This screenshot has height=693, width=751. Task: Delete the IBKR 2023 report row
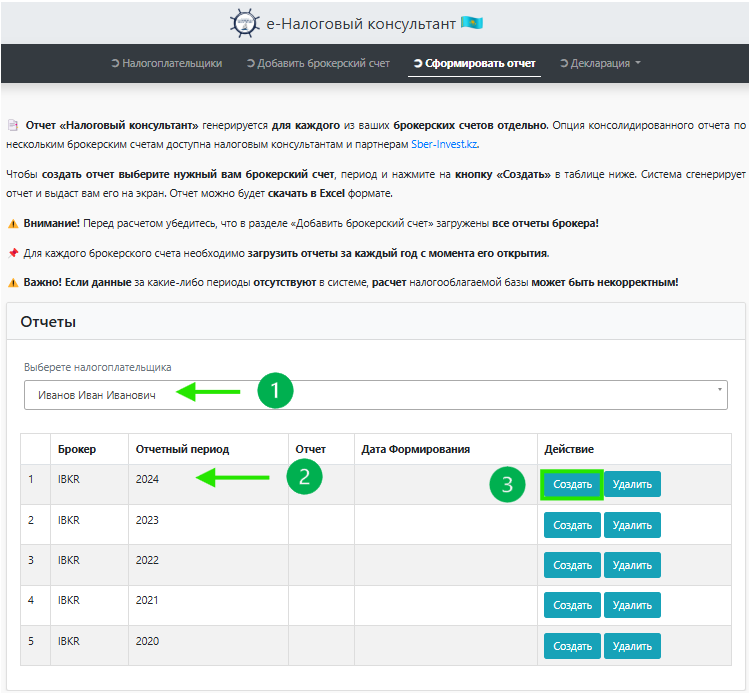[632, 525]
